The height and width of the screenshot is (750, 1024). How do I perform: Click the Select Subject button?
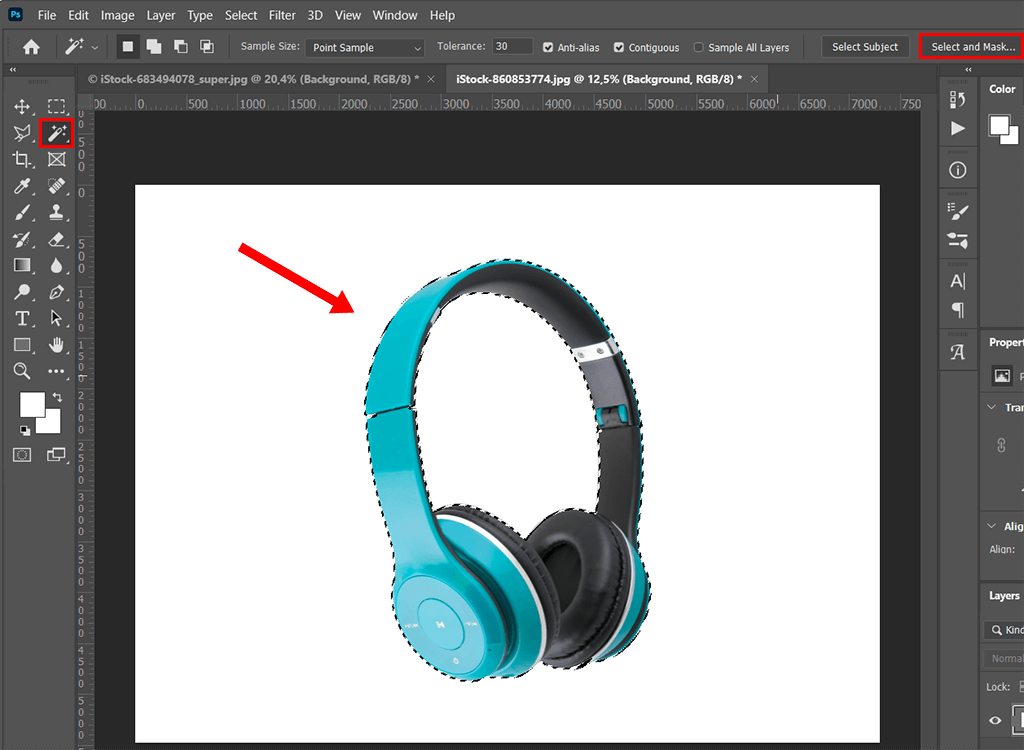pos(865,47)
